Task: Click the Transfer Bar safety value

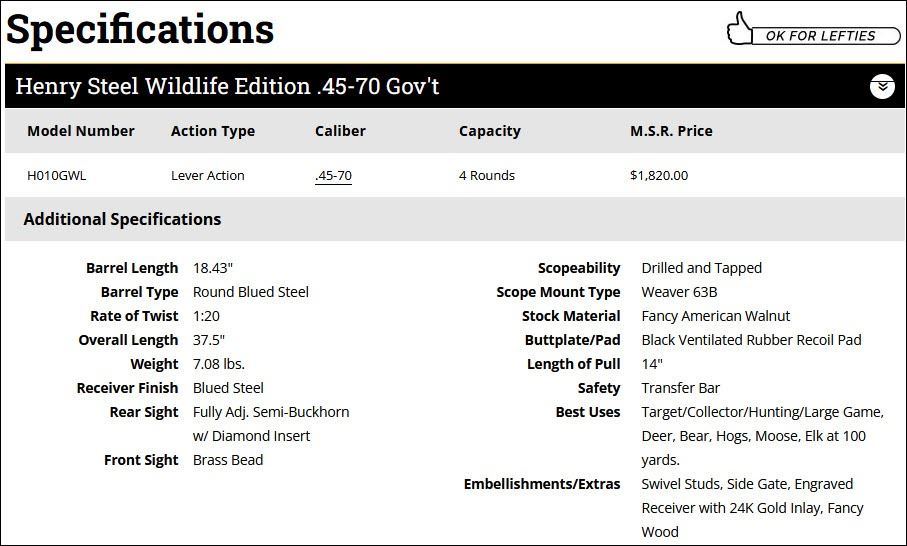Action: (681, 388)
